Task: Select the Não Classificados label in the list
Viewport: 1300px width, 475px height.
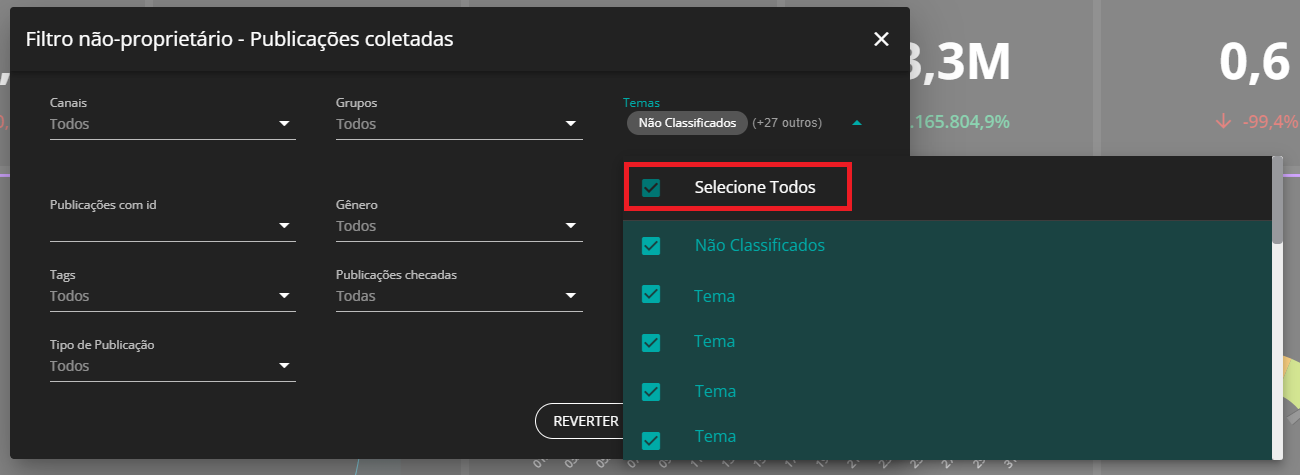Action: pyautogui.click(x=760, y=245)
